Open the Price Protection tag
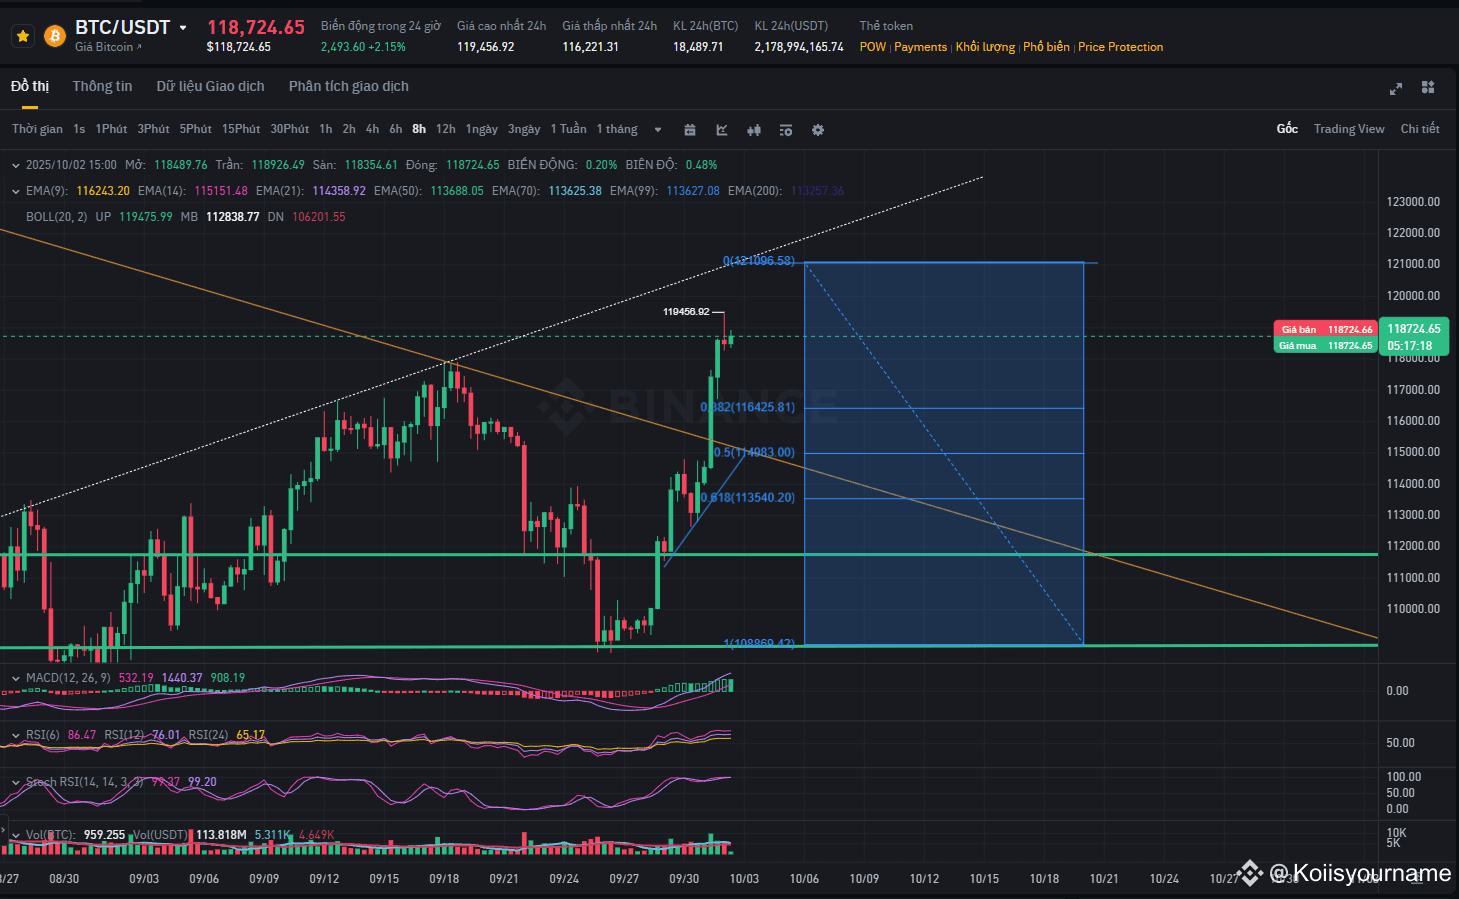The image size is (1459, 899). coord(1120,47)
